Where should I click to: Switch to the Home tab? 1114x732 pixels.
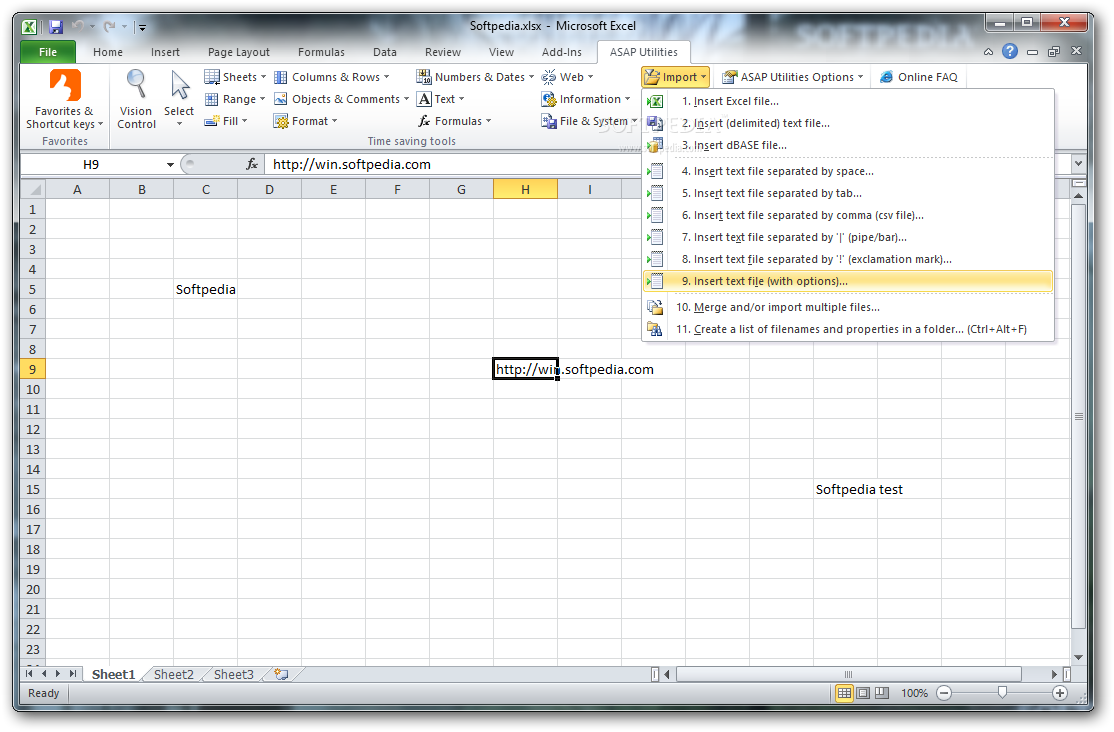[x=107, y=52]
